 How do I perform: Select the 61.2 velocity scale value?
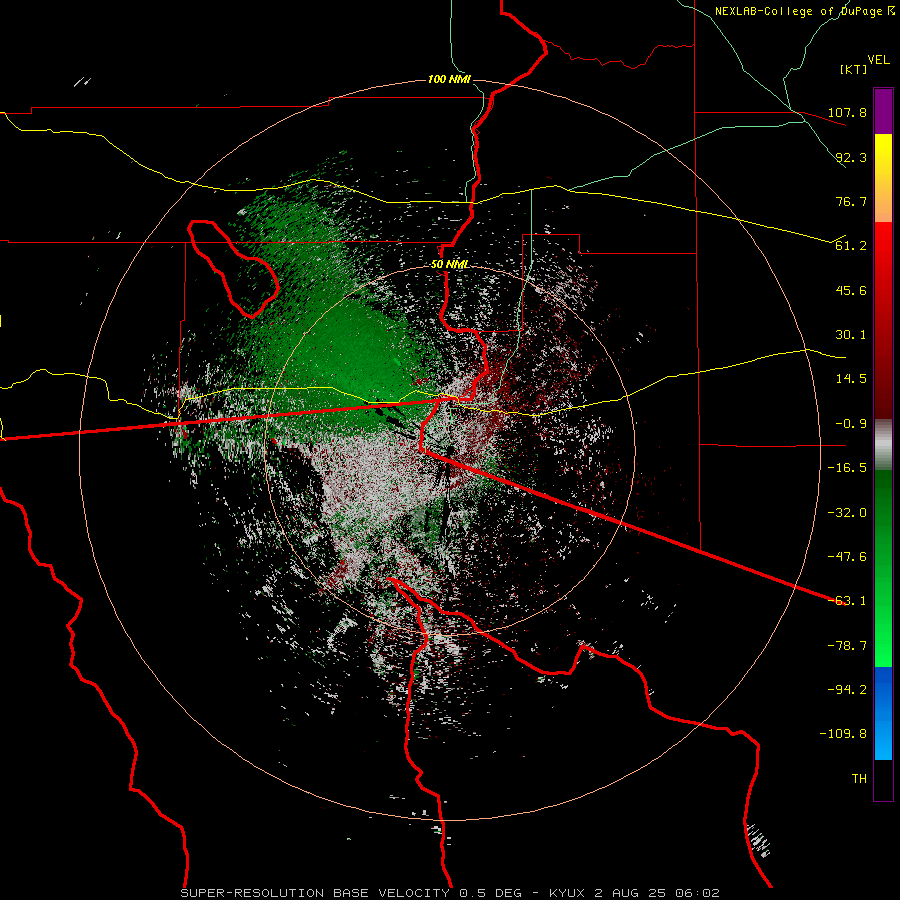(x=851, y=246)
